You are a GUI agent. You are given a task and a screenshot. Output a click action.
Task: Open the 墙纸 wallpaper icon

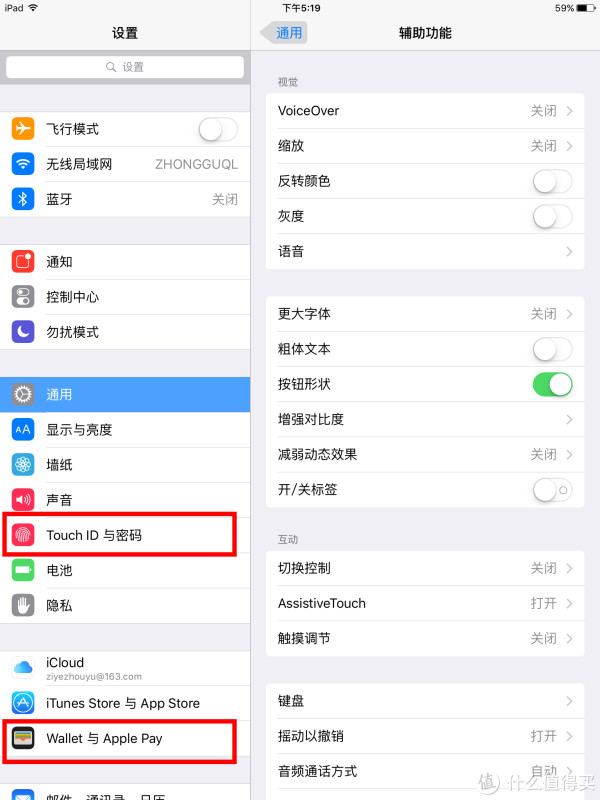pyautogui.click(x=23, y=465)
